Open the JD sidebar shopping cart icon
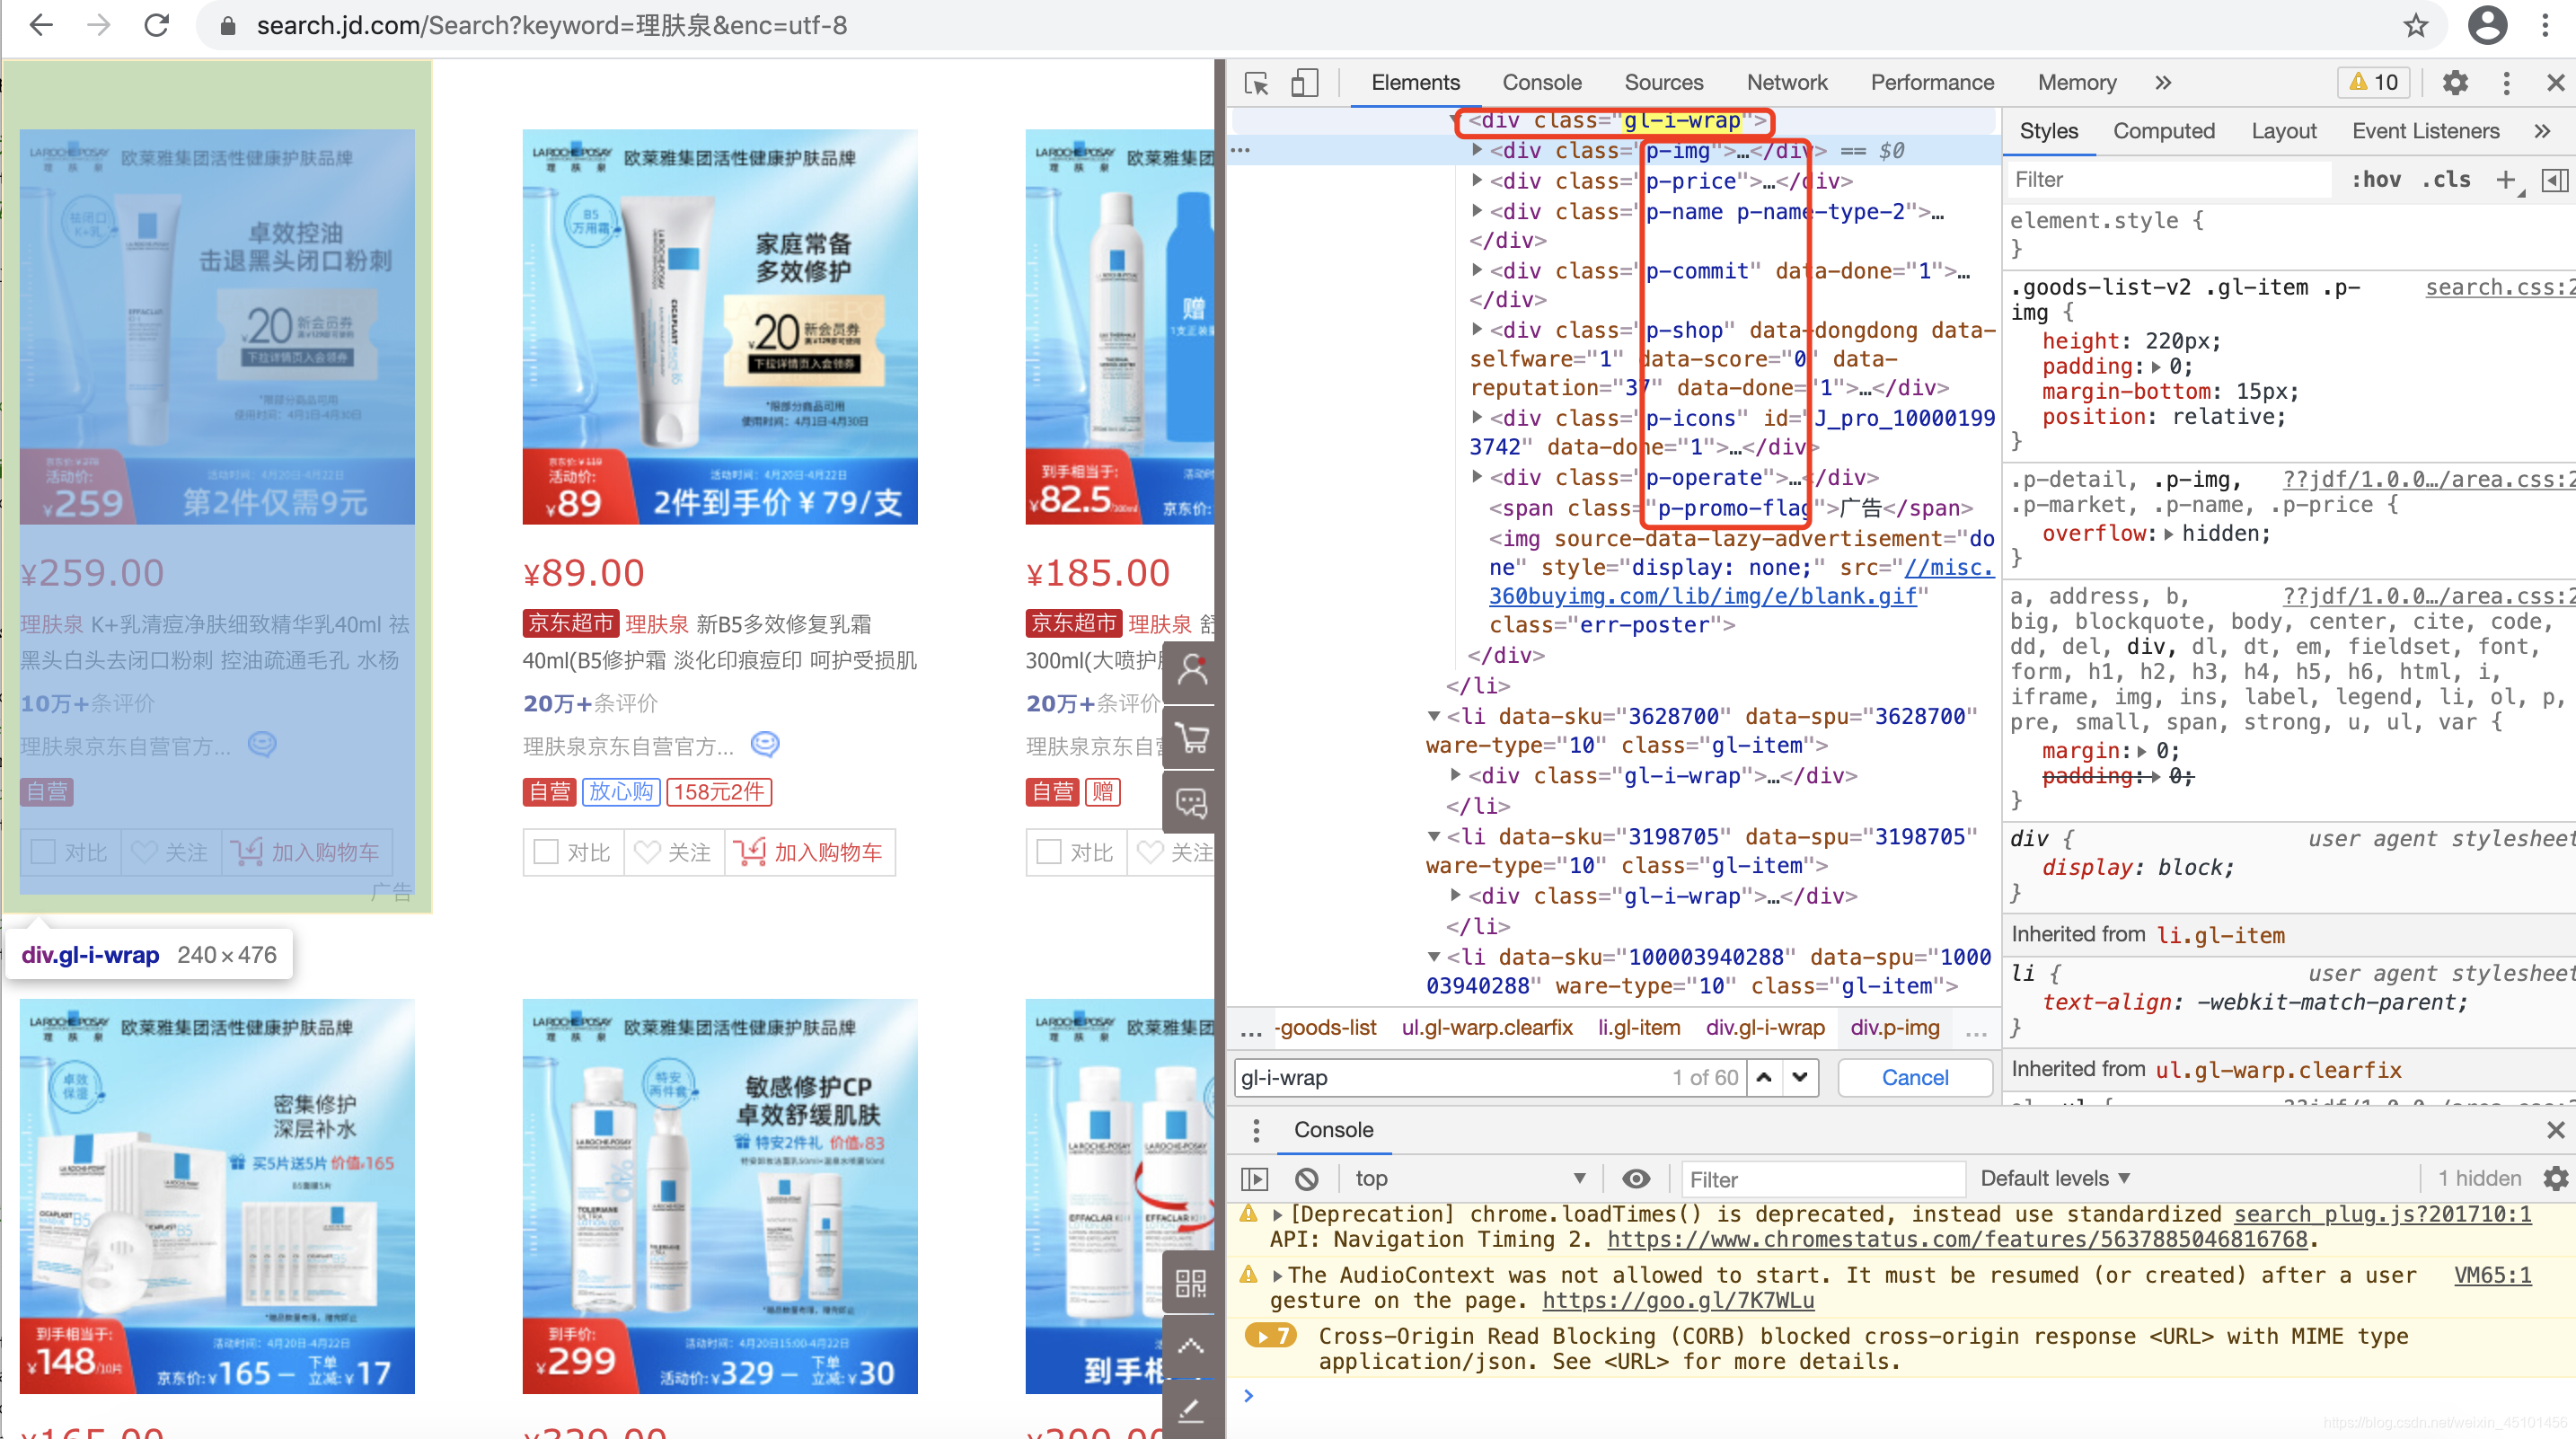Screen dimensions: 2576x1439 [1191, 737]
